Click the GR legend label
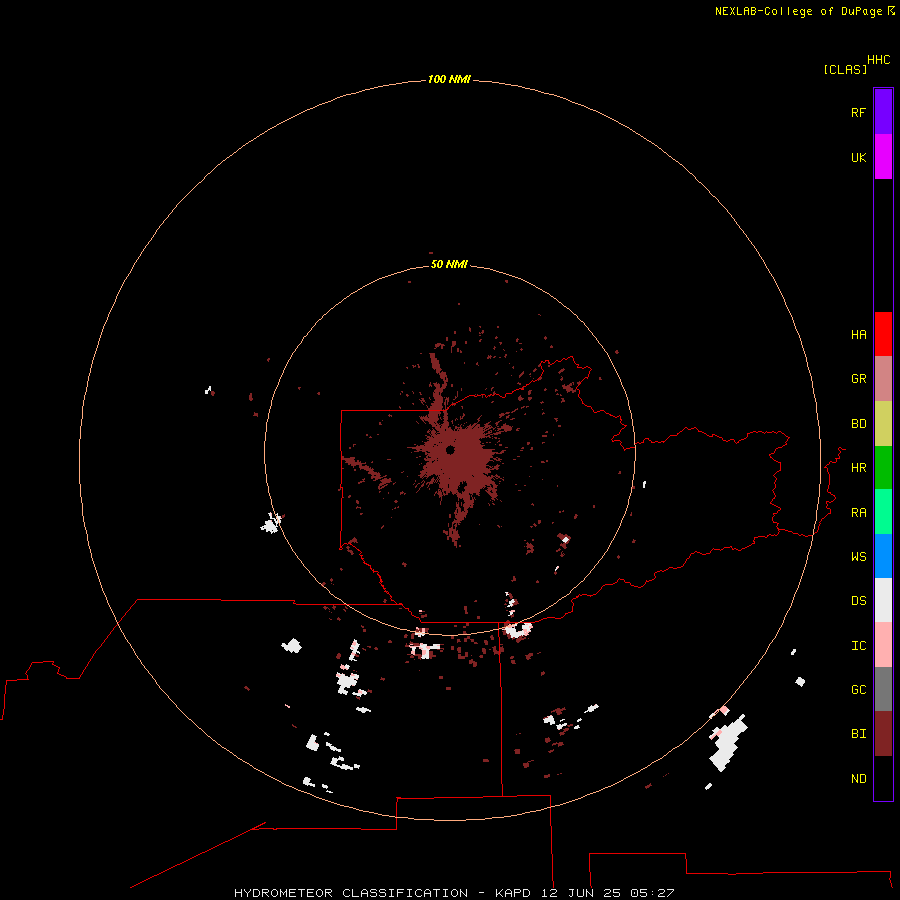900x900 pixels. click(x=858, y=379)
